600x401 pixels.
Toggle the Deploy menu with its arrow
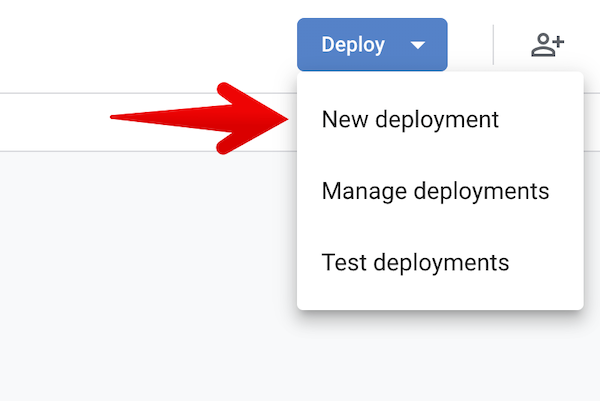pos(418,46)
